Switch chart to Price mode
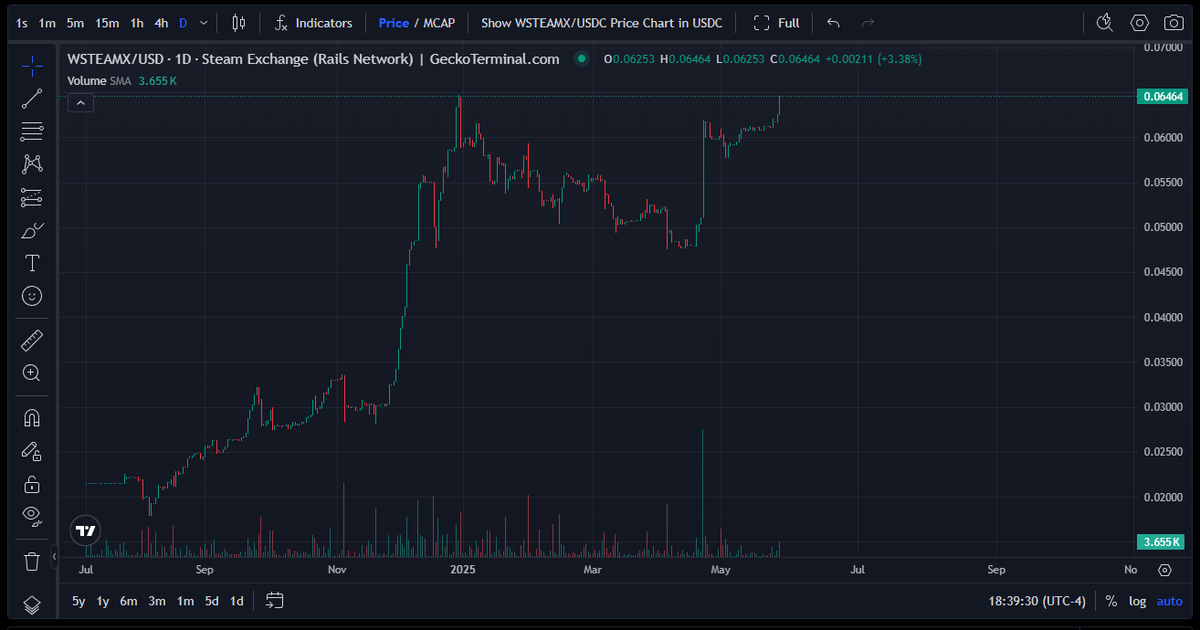The image size is (1200, 630). coord(394,23)
